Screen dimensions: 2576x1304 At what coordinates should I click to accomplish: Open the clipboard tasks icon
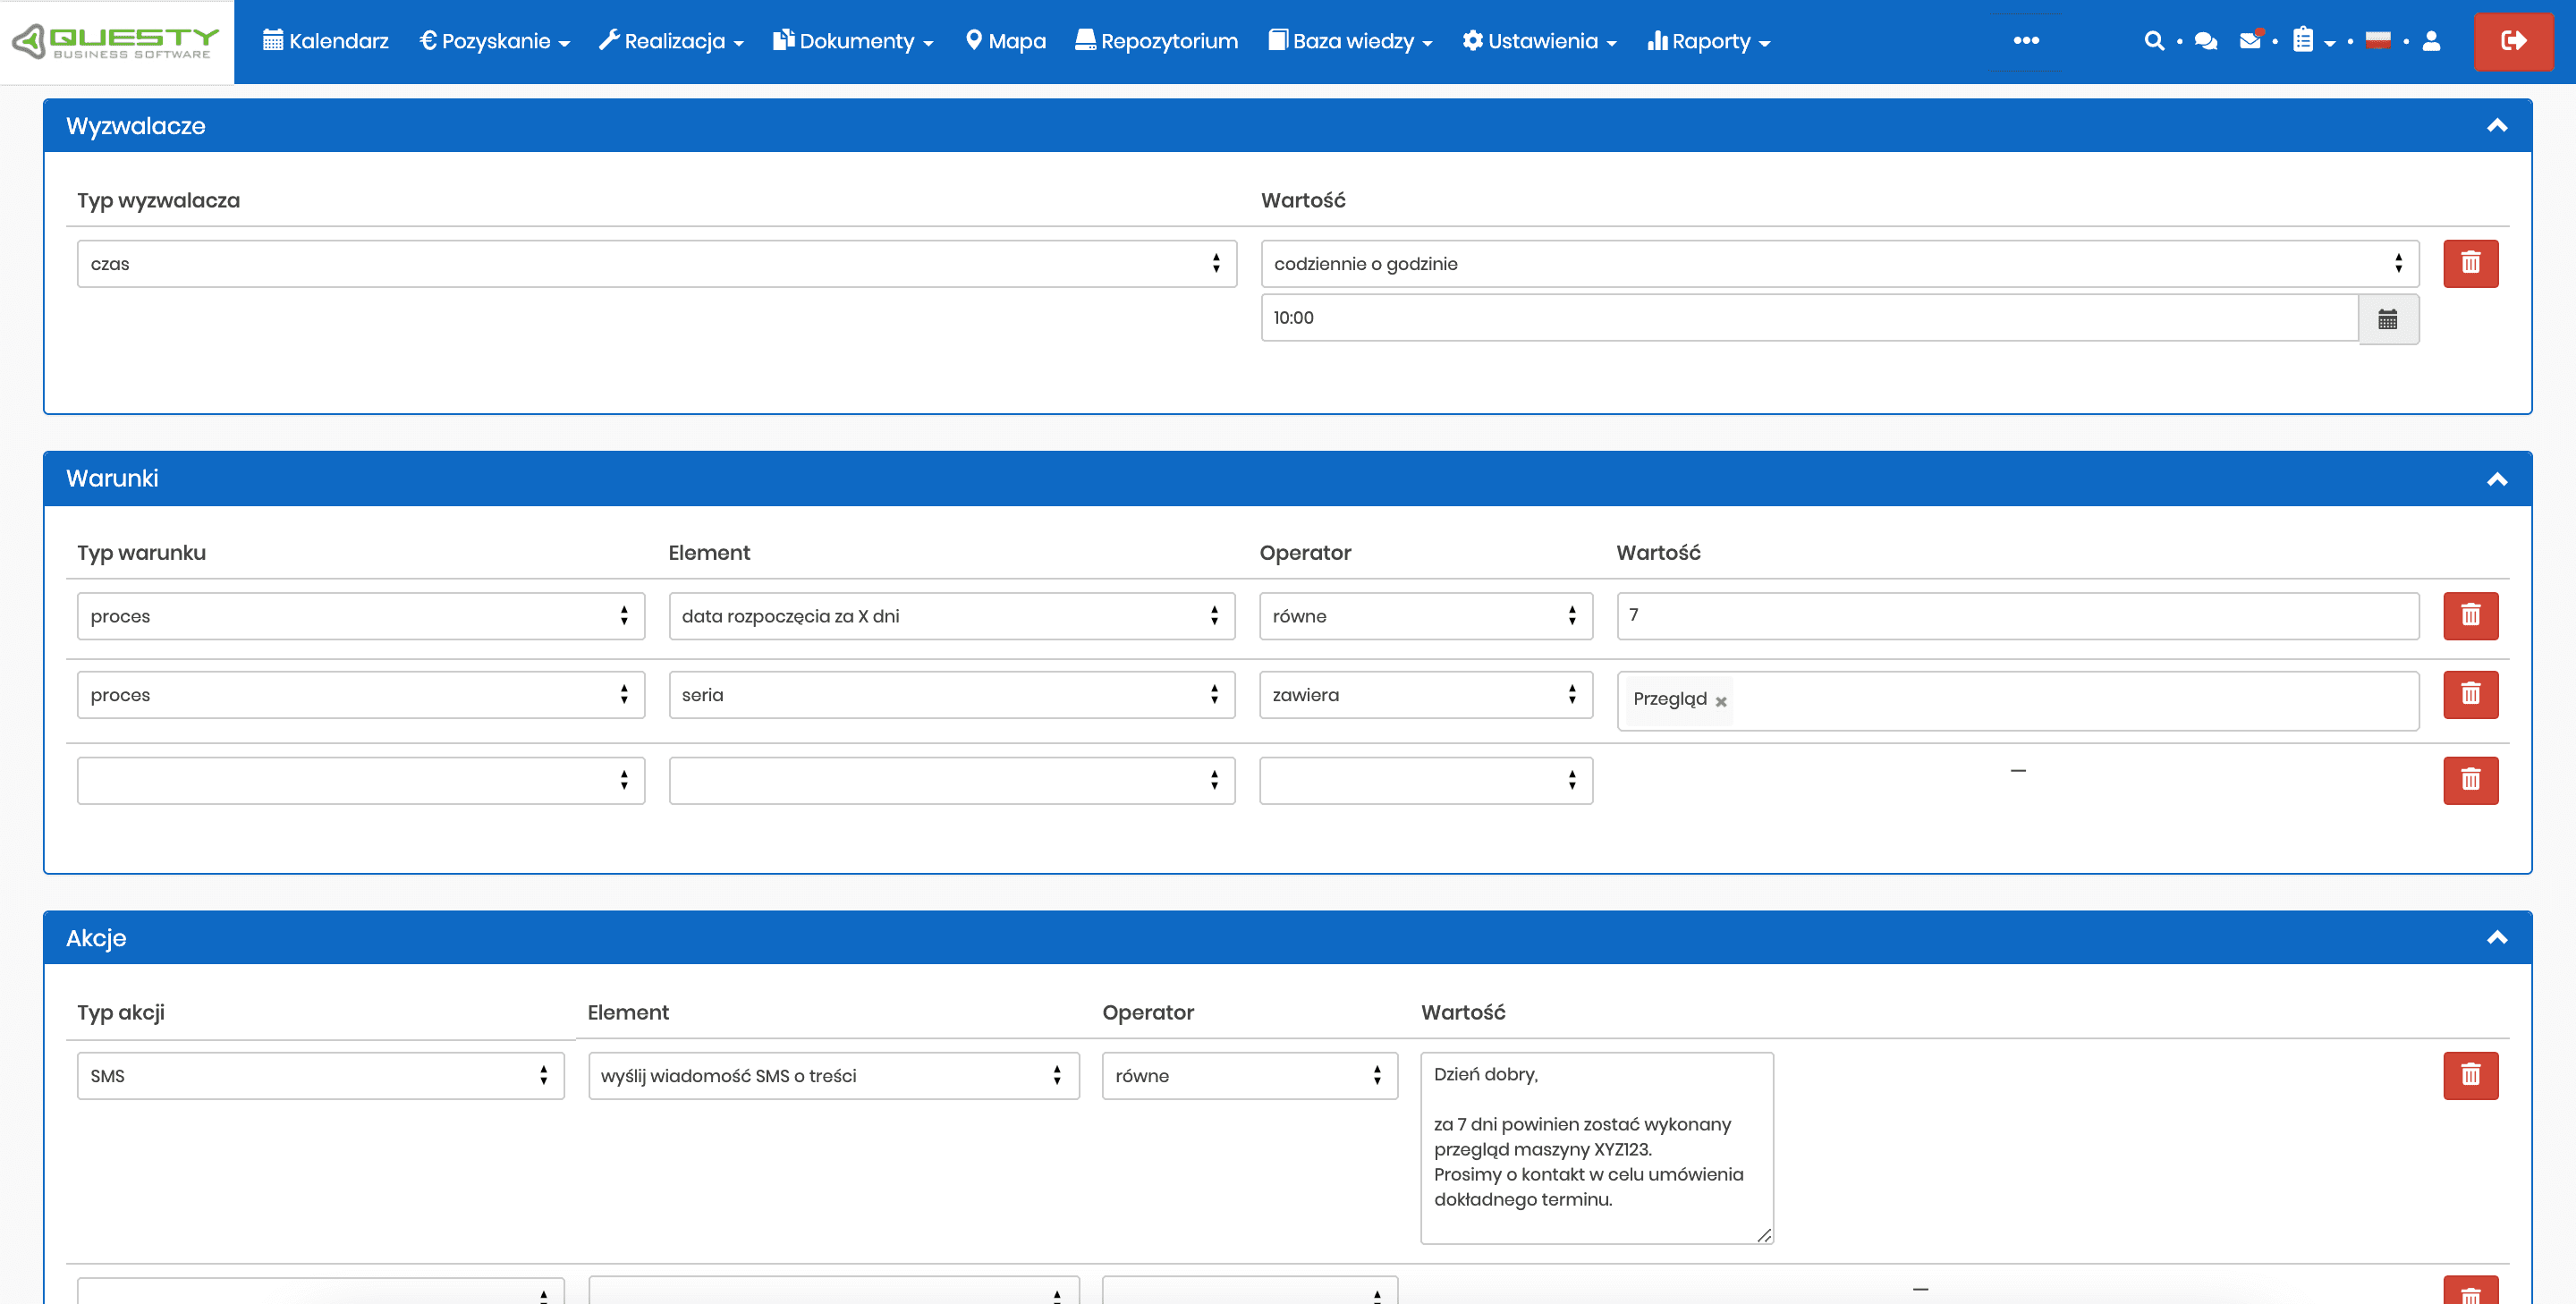2303,40
